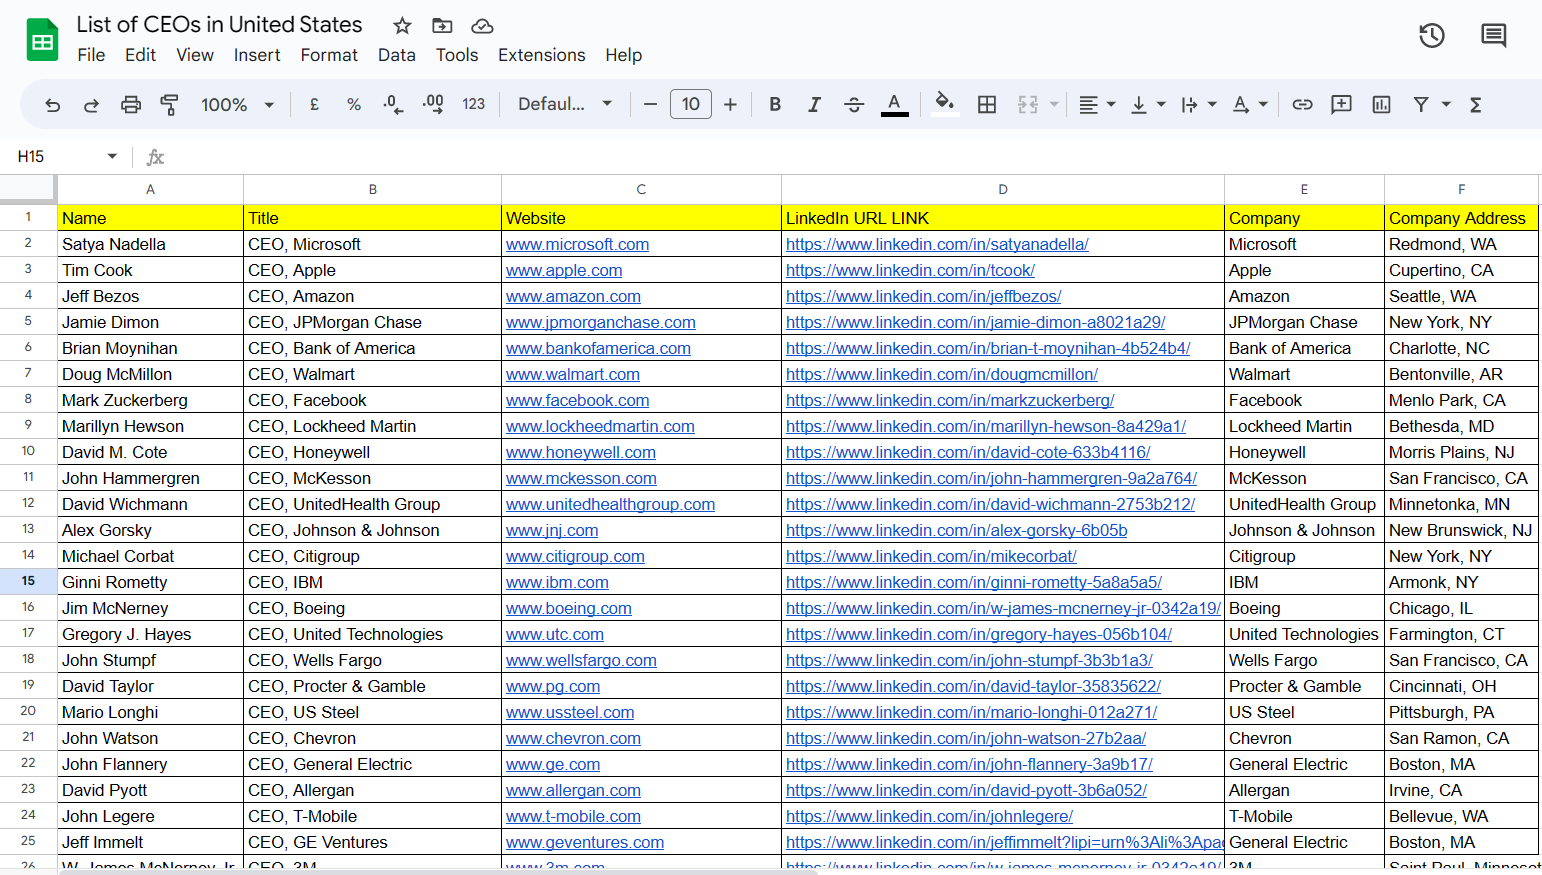Open the Data menu
The height and width of the screenshot is (875, 1542).
pyautogui.click(x=397, y=55)
